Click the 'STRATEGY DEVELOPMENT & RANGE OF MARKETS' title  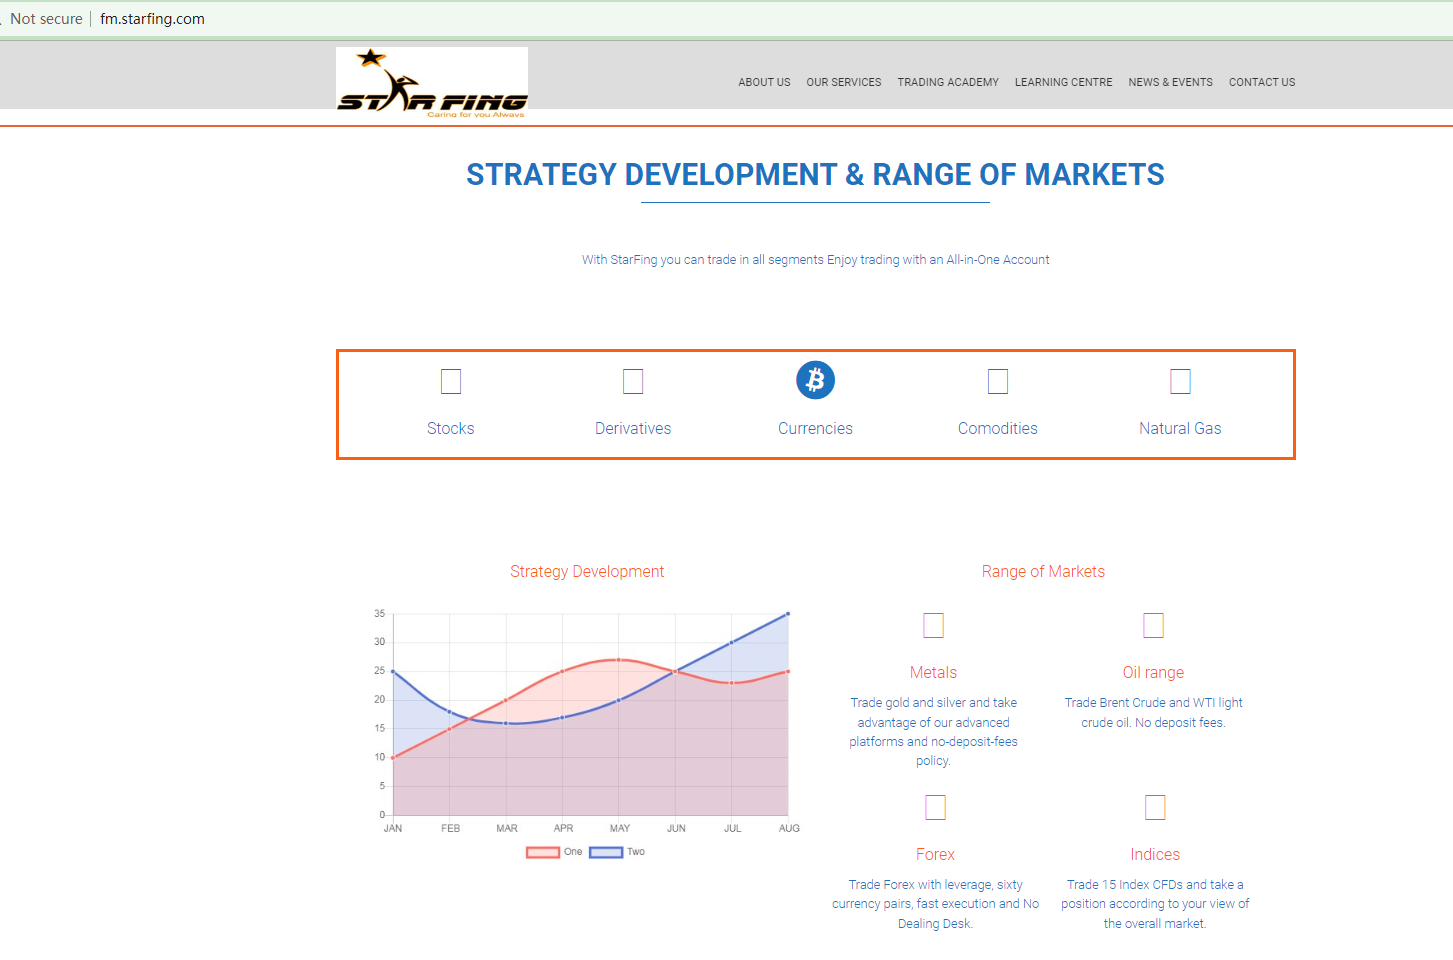click(815, 175)
